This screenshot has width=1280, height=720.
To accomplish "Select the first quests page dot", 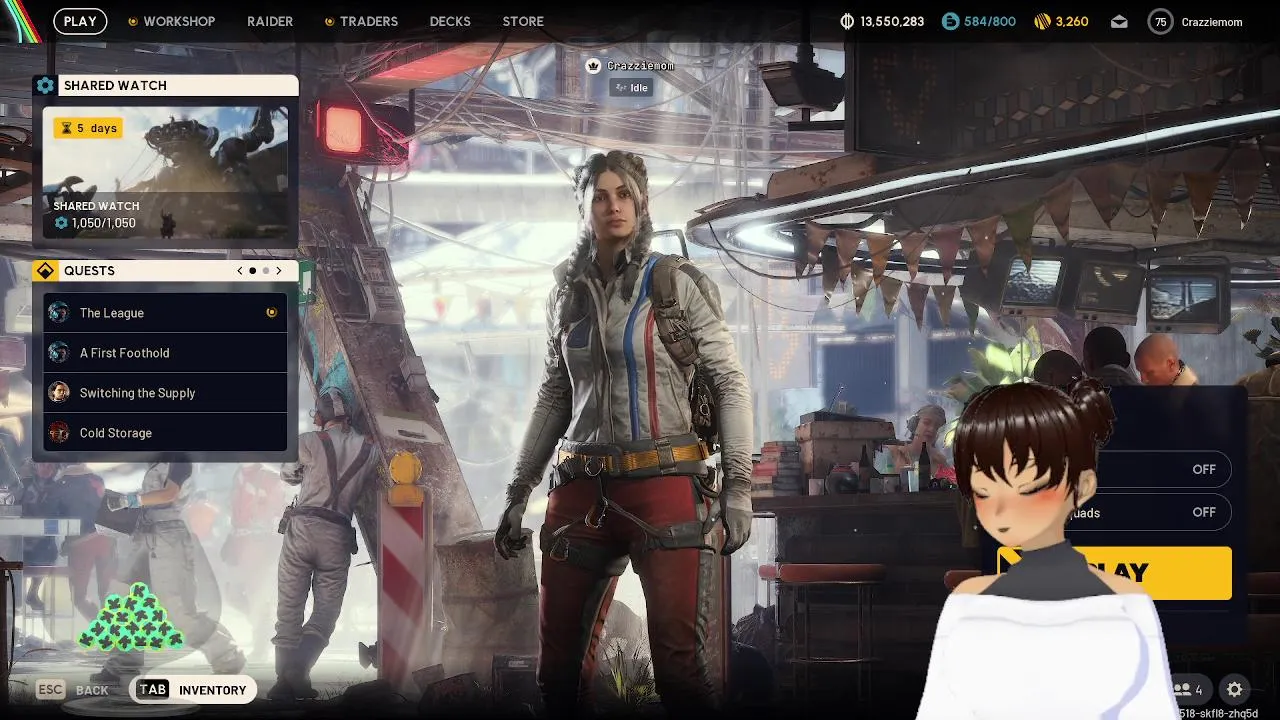I will [253, 271].
